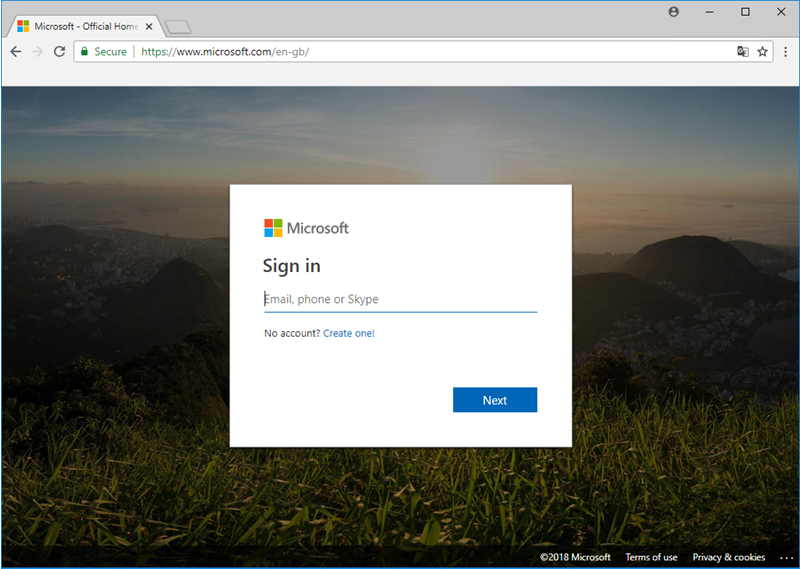Follow the 'Create one!' link
The image size is (800, 569).
point(348,333)
